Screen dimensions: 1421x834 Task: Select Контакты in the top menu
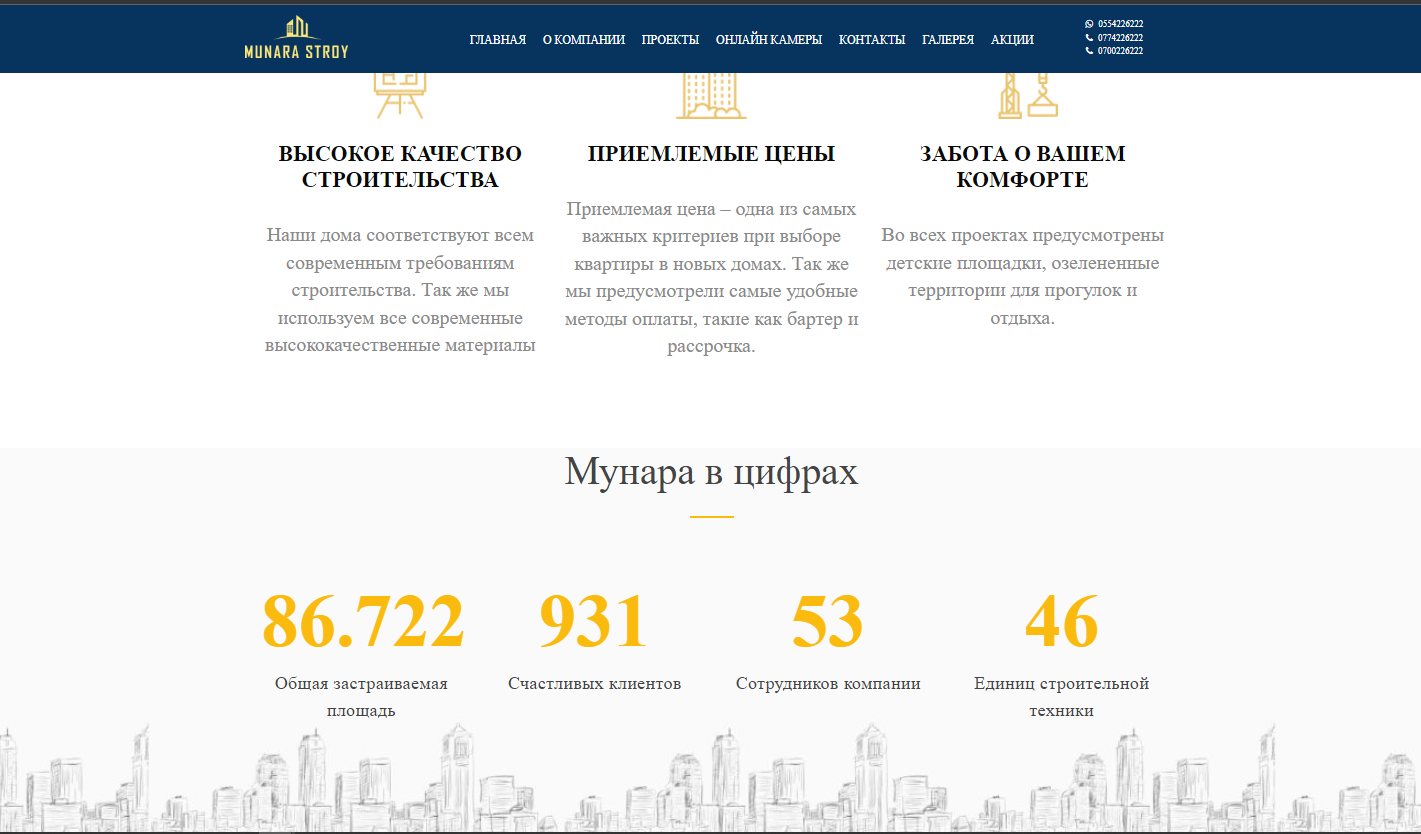[x=871, y=40]
